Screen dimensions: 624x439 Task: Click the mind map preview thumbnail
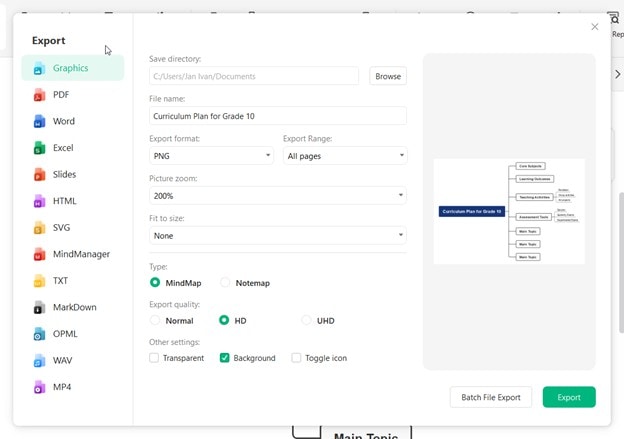tap(509, 211)
